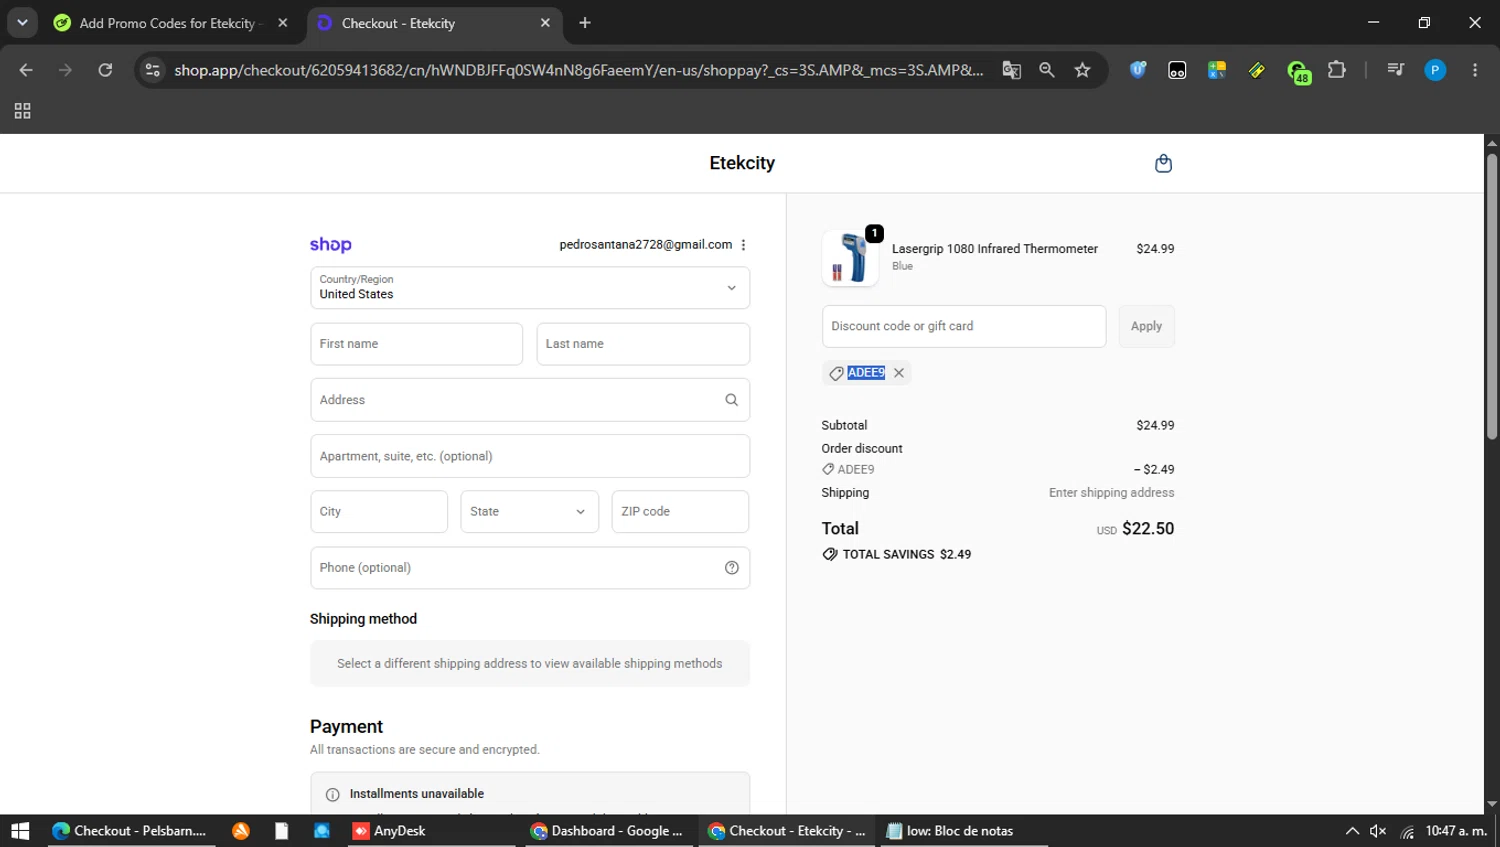Click the phone help question mark icon
1500x847 pixels.
tap(731, 568)
